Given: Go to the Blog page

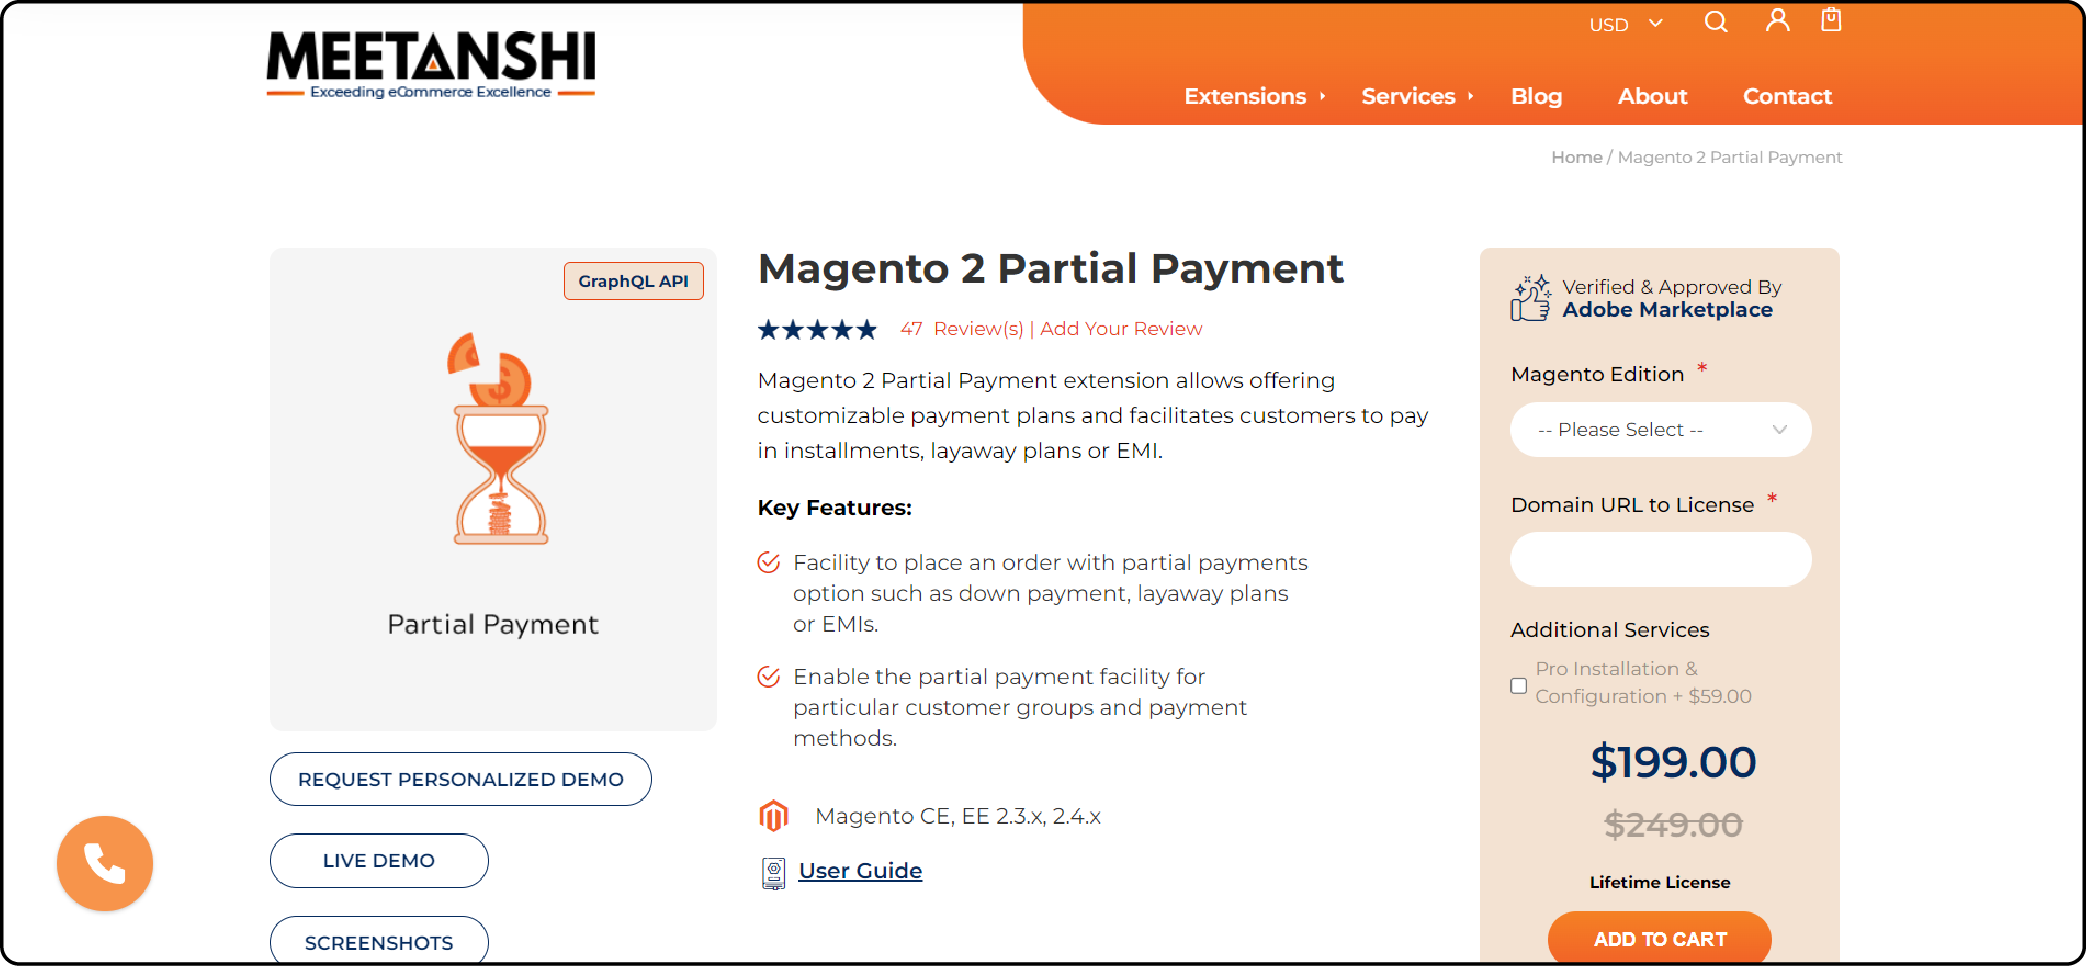Looking at the screenshot, I should click(1536, 96).
